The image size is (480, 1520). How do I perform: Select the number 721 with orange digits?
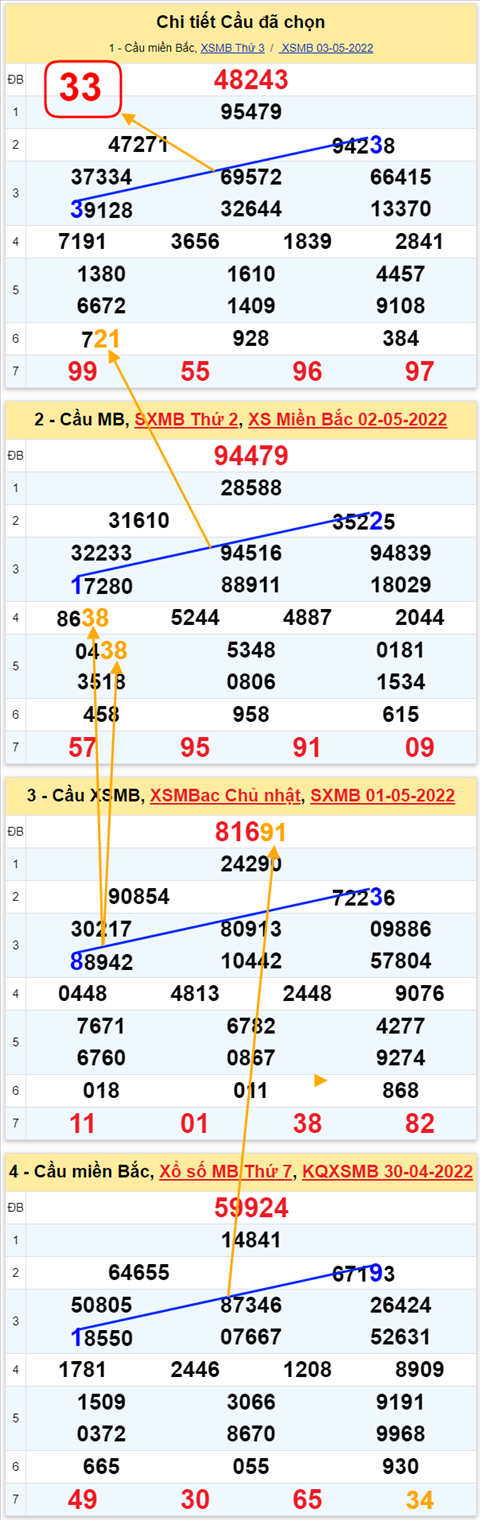pyautogui.click(x=100, y=339)
